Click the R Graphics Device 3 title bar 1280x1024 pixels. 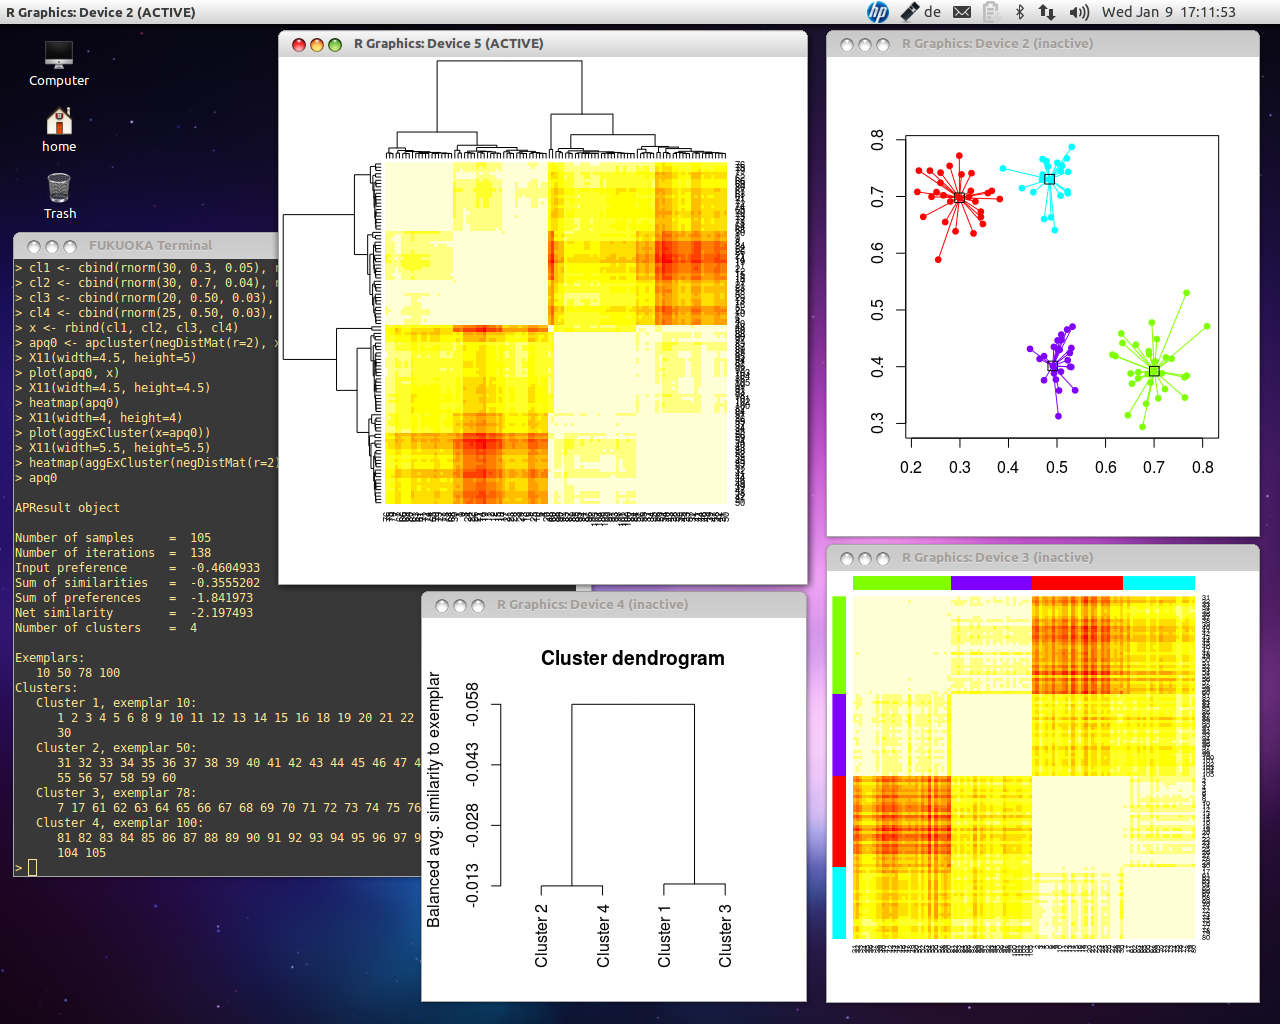point(997,558)
